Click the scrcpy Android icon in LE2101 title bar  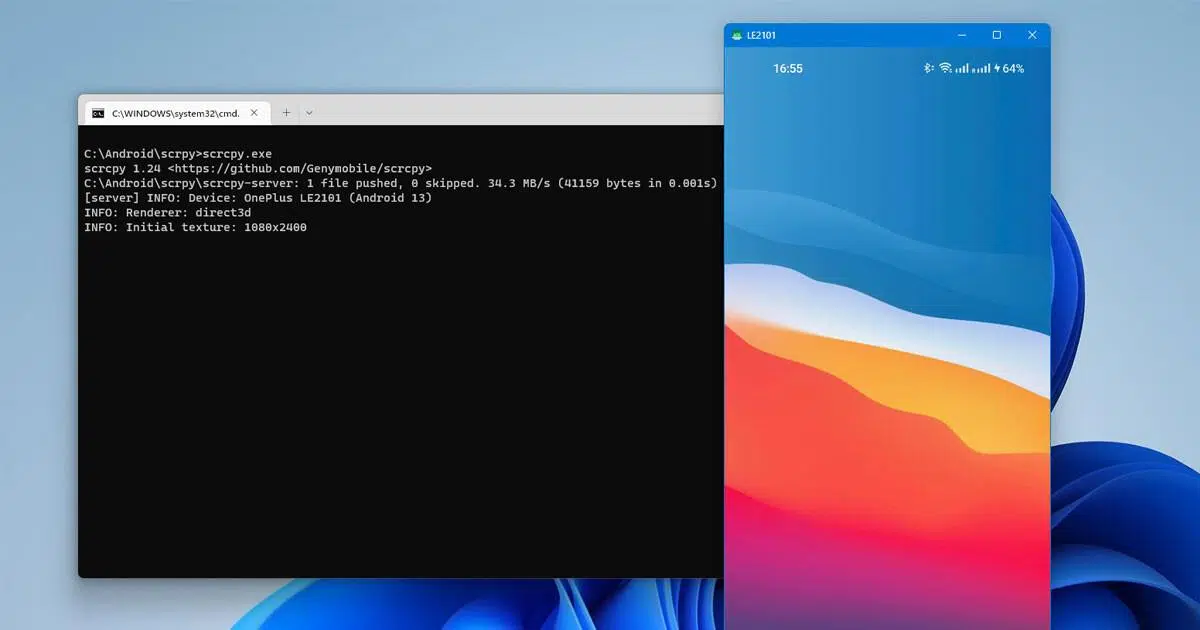click(x=737, y=35)
